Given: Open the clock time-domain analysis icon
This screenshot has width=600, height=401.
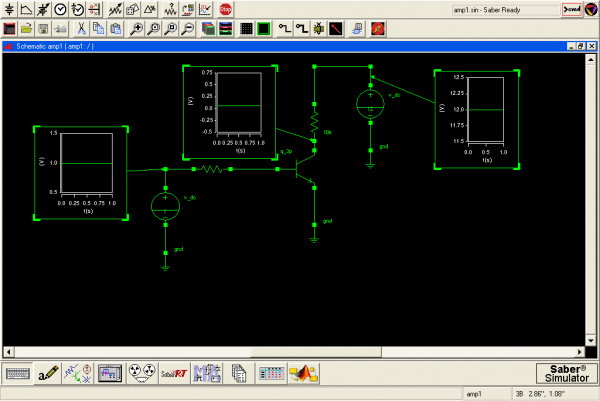Looking at the screenshot, I should pyautogui.click(x=60, y=9).
